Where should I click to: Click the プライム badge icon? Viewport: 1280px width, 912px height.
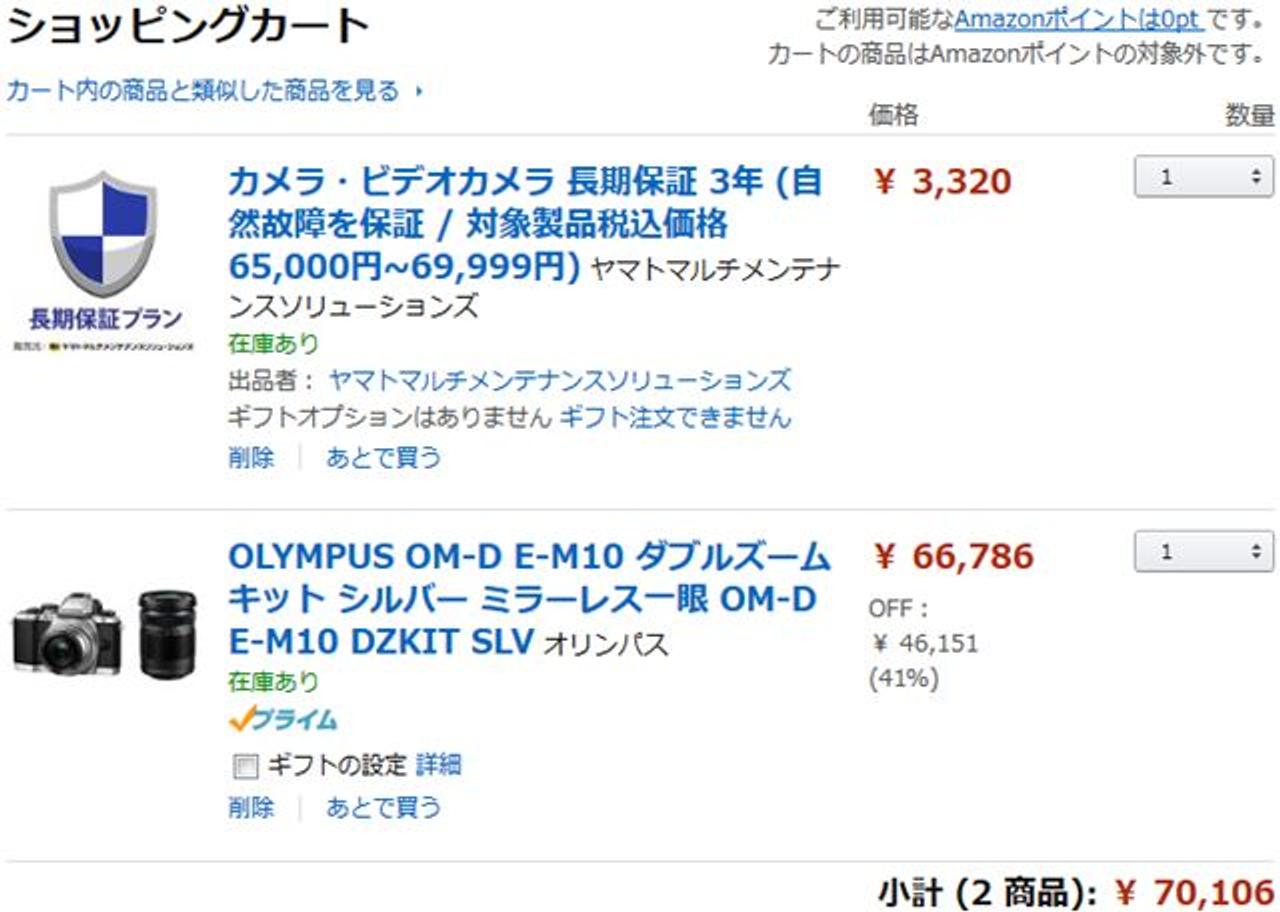283,718
